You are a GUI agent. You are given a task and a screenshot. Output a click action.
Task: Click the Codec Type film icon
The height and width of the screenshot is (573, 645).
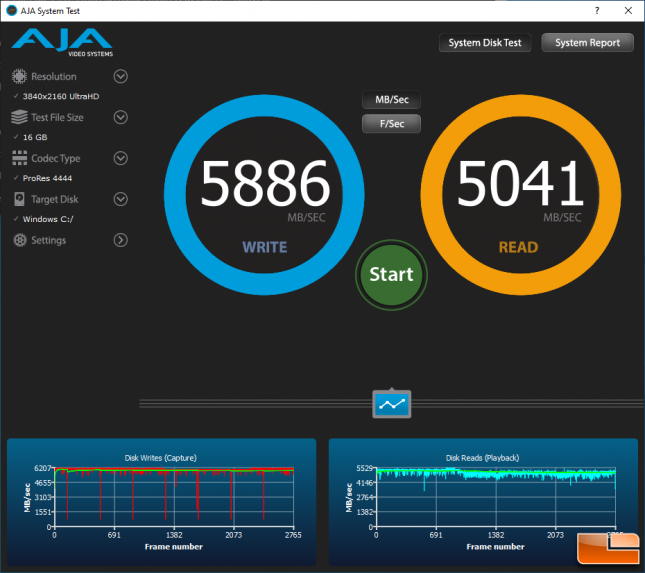pyautogui.click(x=19, y=158)
